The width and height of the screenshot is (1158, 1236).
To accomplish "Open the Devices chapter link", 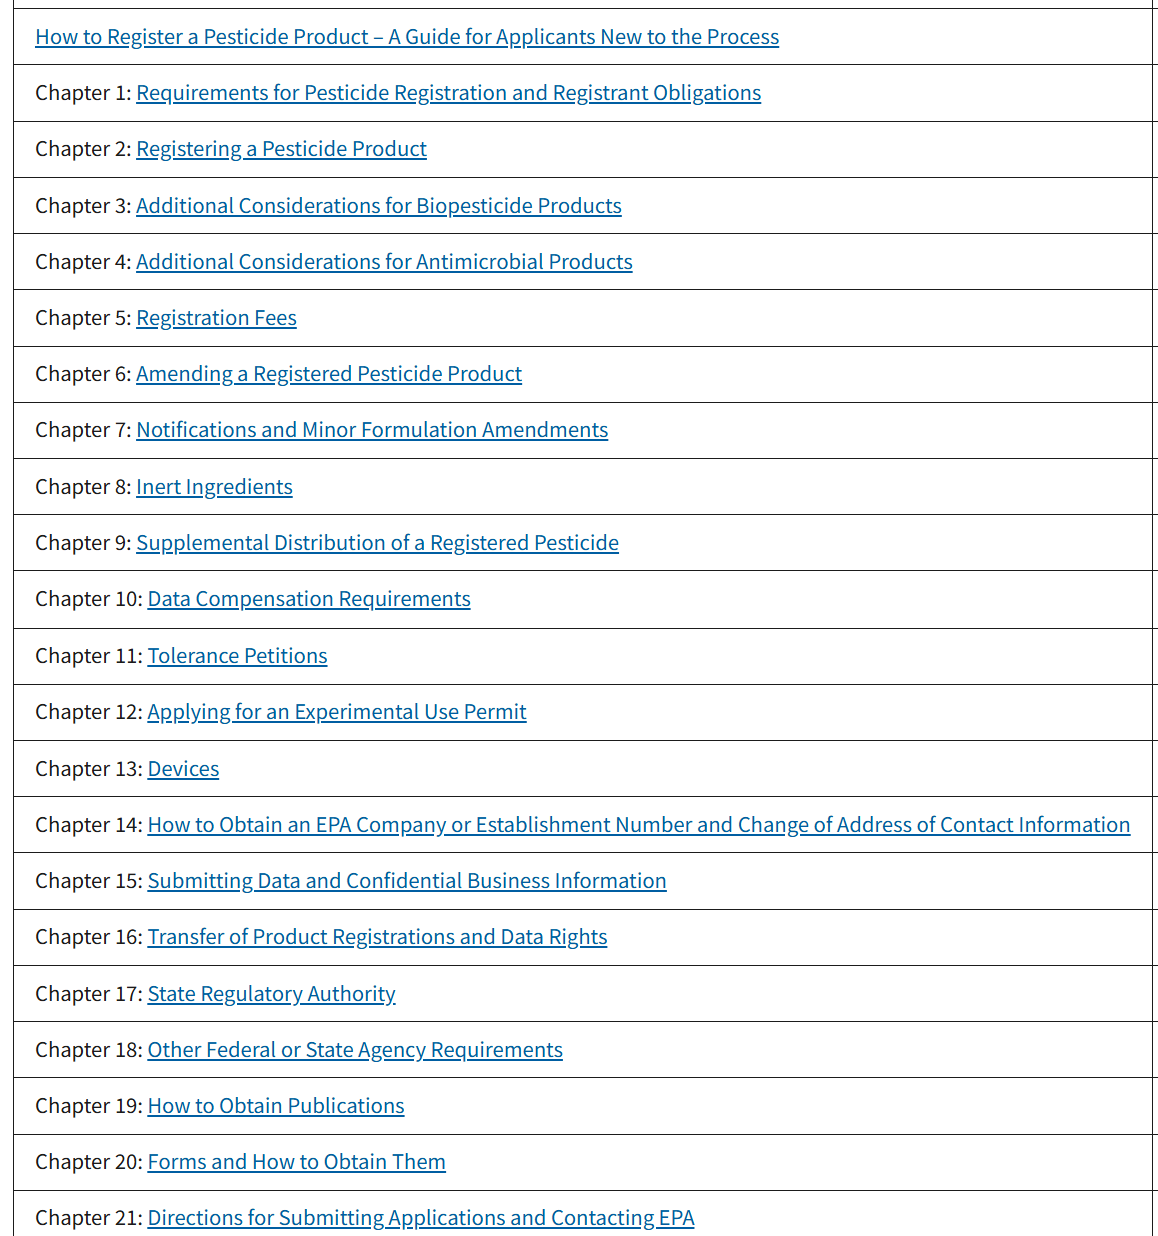I will 183,769.
